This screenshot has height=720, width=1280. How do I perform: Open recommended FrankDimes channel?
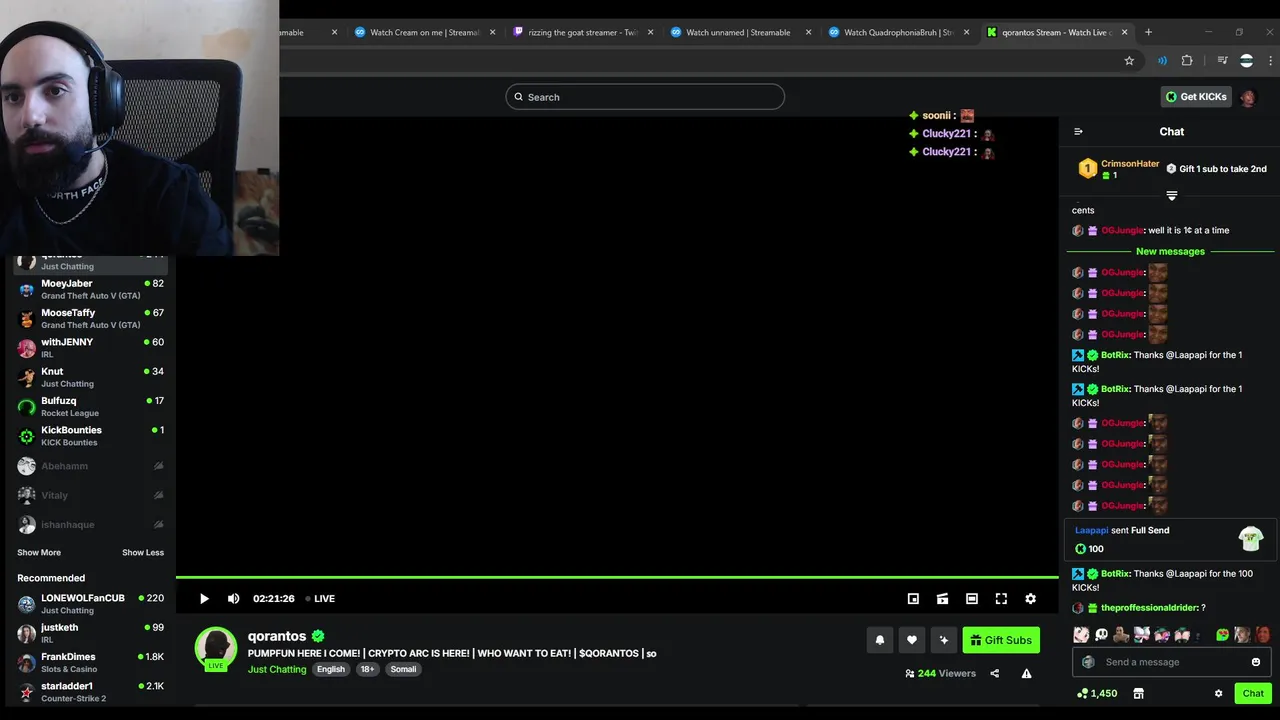click(x=90, y=663)
